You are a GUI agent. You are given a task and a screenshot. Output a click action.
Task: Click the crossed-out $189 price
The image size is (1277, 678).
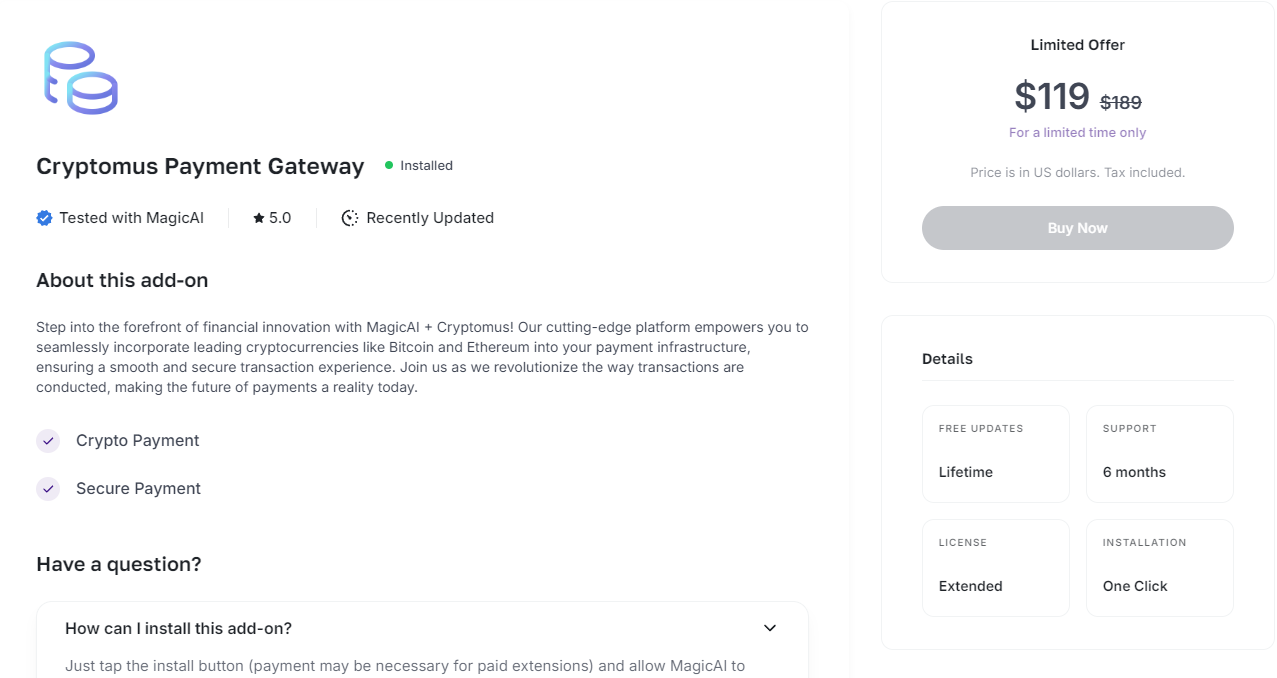pyautogui.click(x=1121, y=102)
